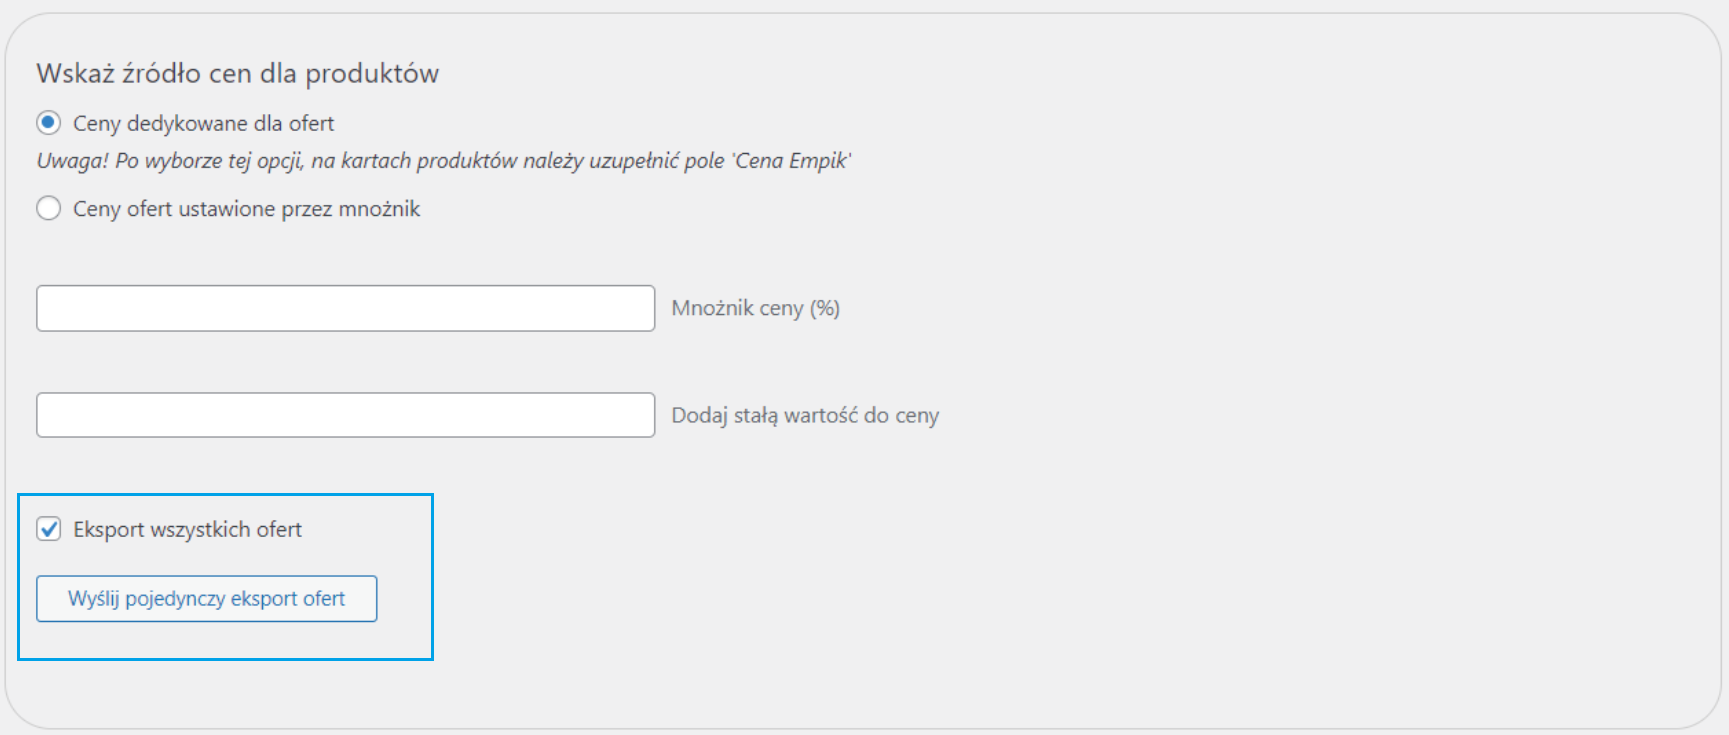Click the 'Wskaż źródło cen dla produktów' heading
The height and width of the screenshot is (735, 1729).
237,73
